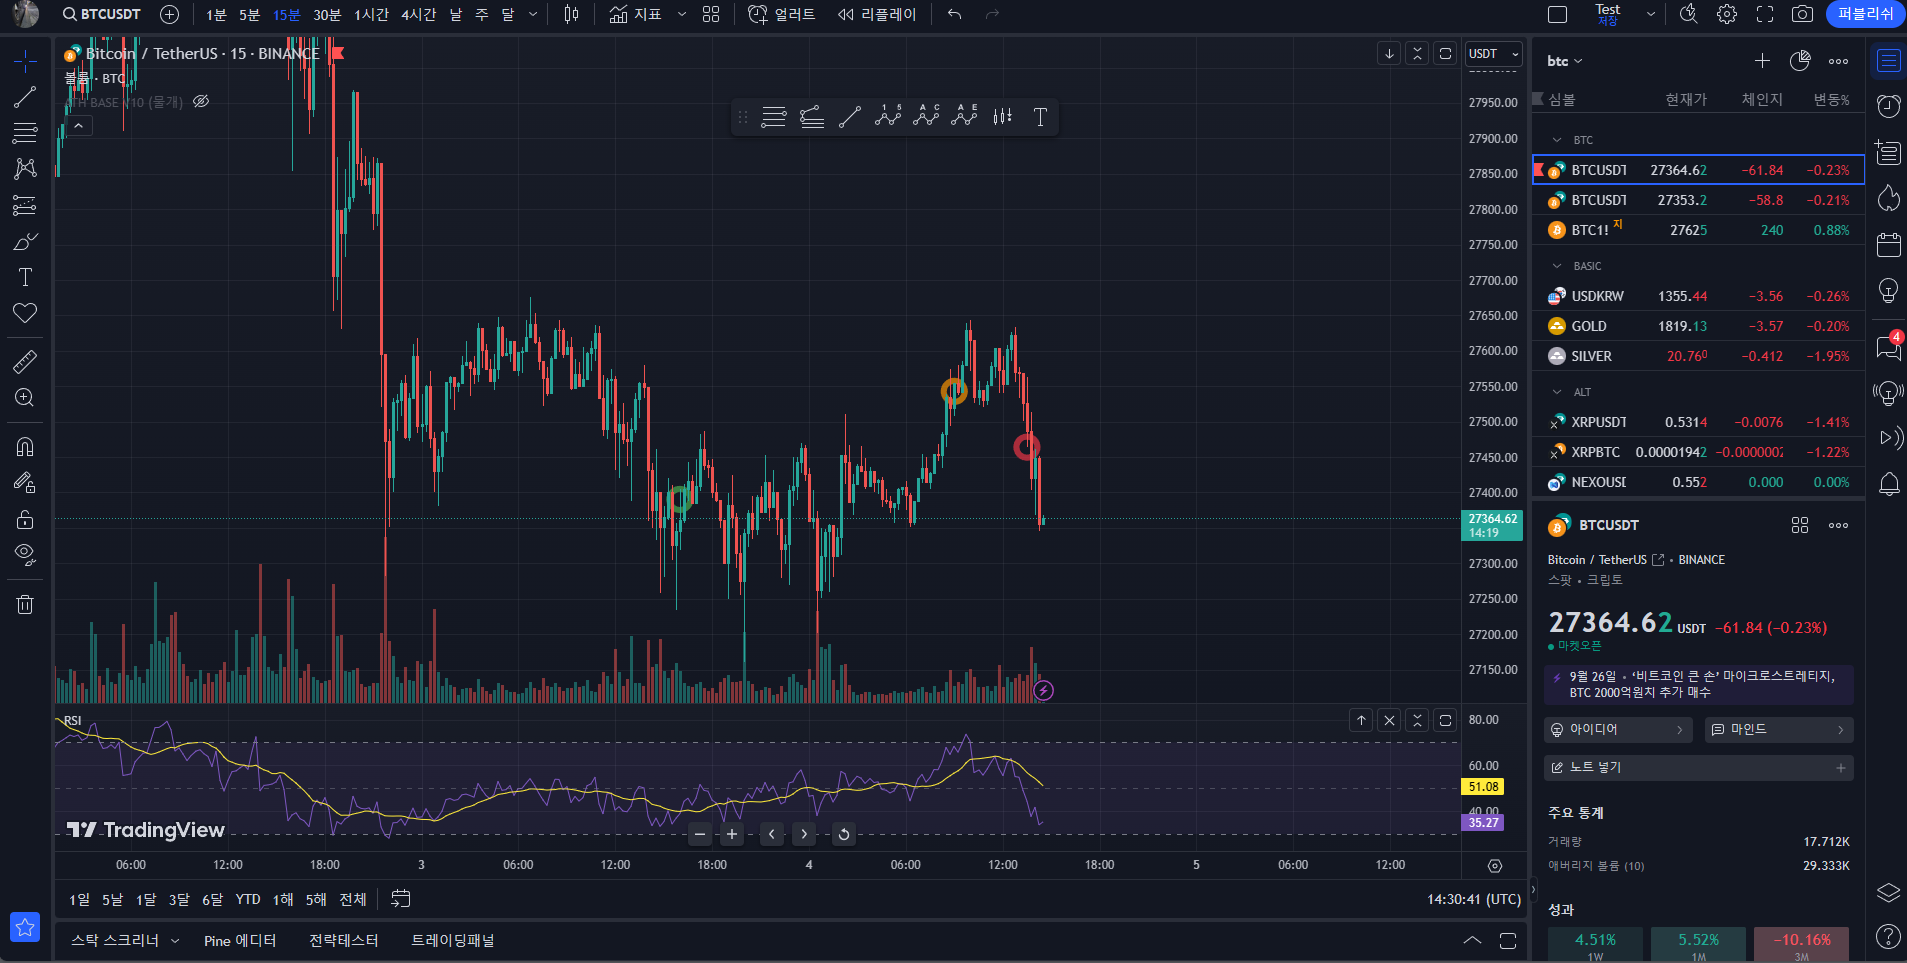Close the RSI pane with X
The height and width of the screenshot is (963, 1907).
click(1389, 720)
